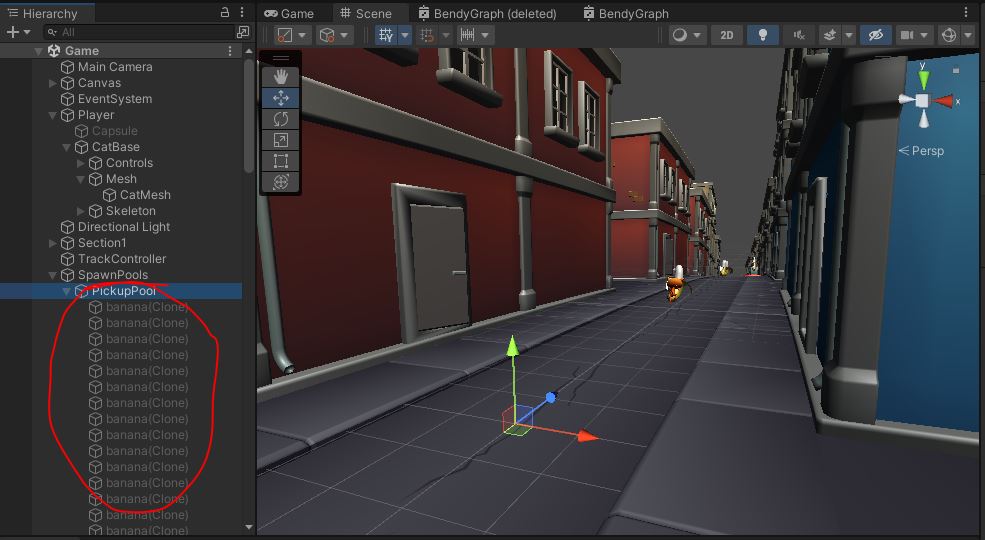Select the Rect Transform tool
Viewport: 985px width, 540px height.
pyautogui.click(x=281, y=161)
